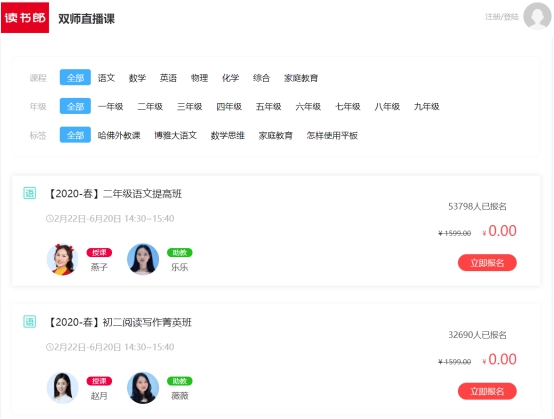554x419 pixels.
Task: Click subject icon beside 初二阅读写作菁英班
Action: [30, 322]
